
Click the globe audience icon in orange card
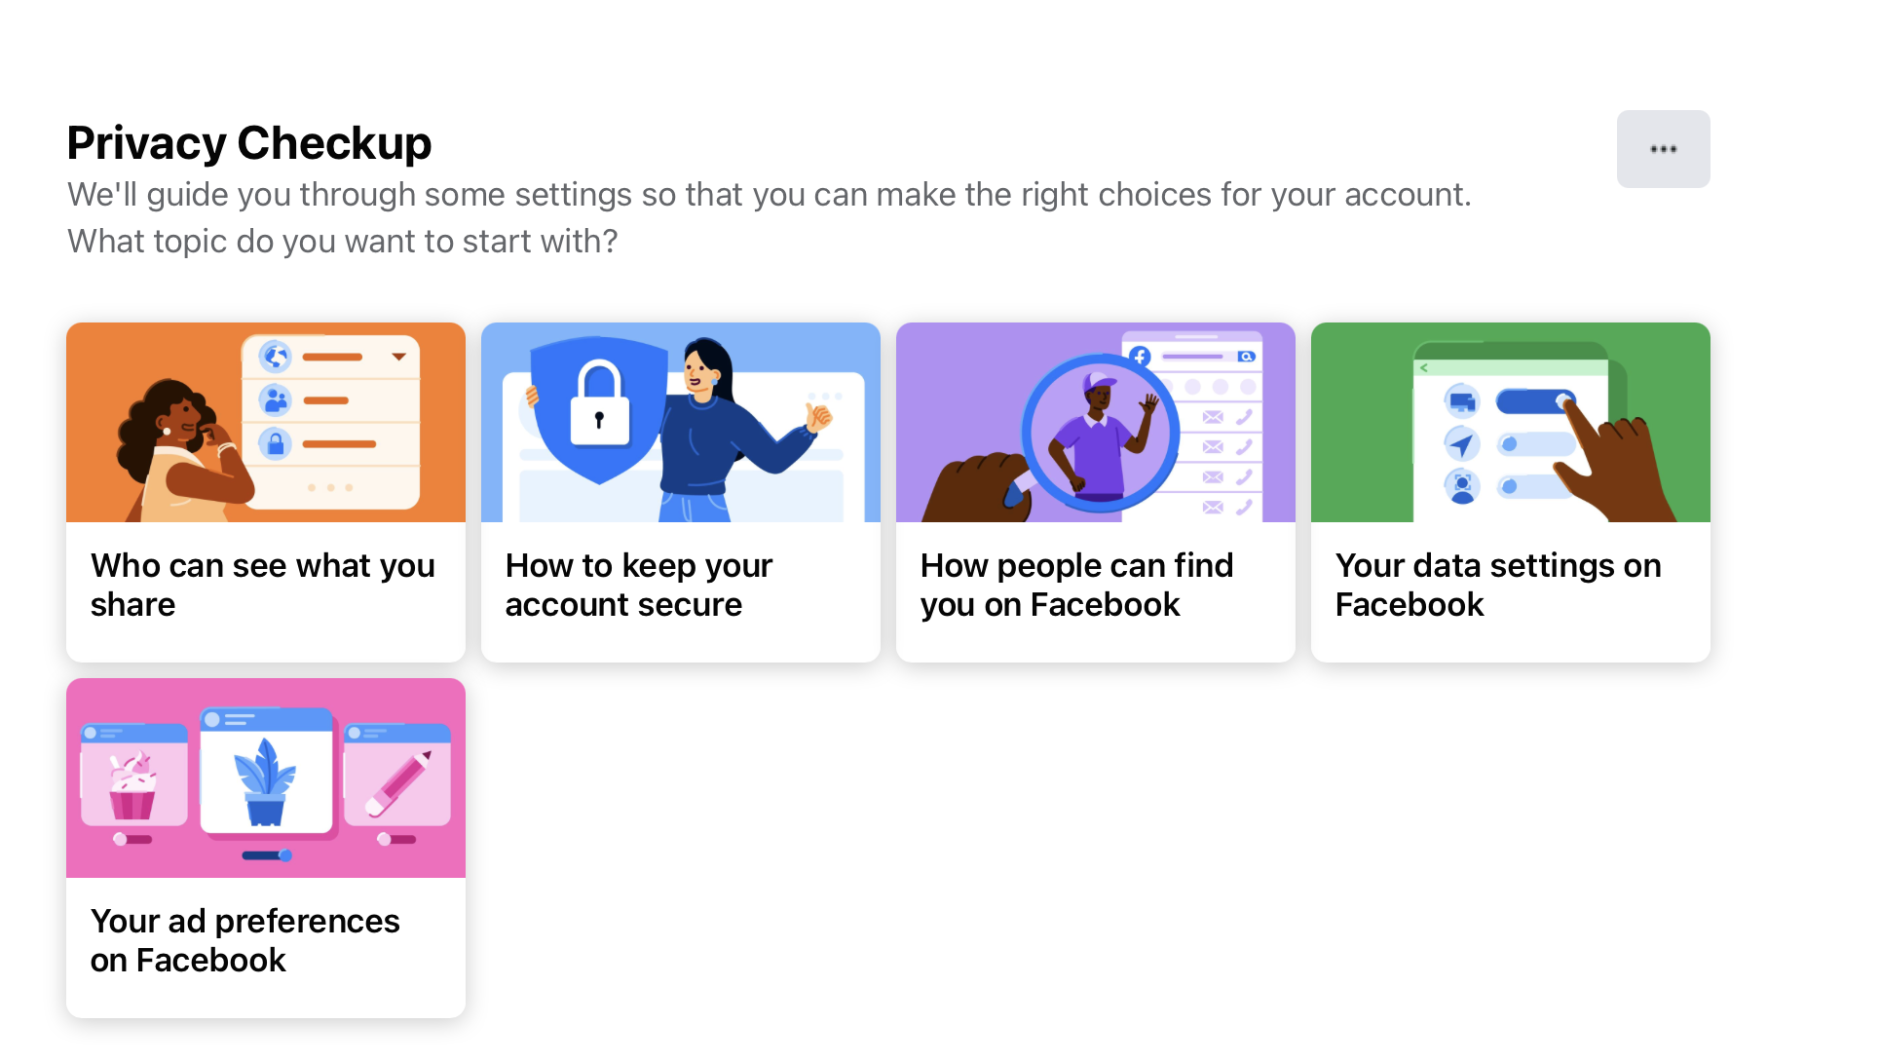point(276,358)
